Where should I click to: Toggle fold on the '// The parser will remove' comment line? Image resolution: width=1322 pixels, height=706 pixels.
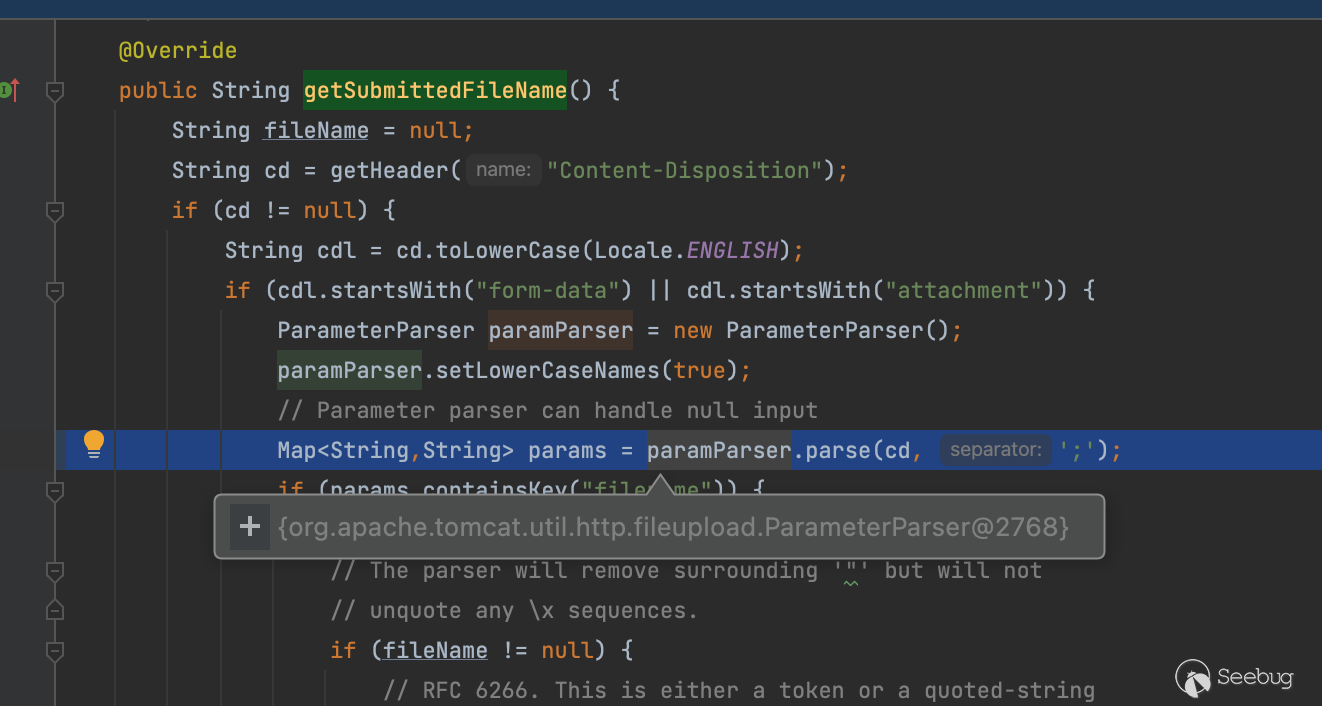pos(55,571)
